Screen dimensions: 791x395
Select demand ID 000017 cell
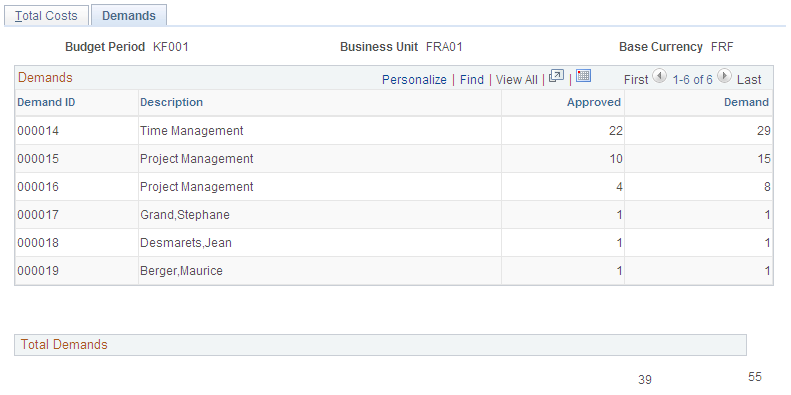coord(38,215)
